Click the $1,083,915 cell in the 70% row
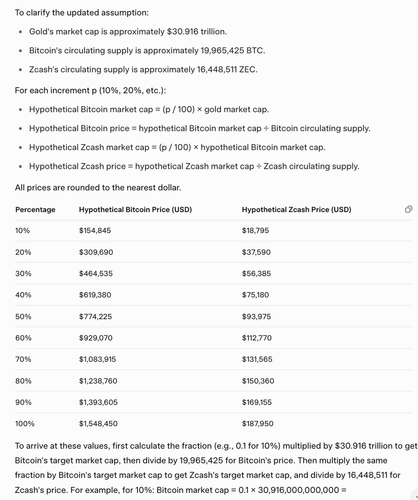 pyautogui.click(x=98, y=359)
